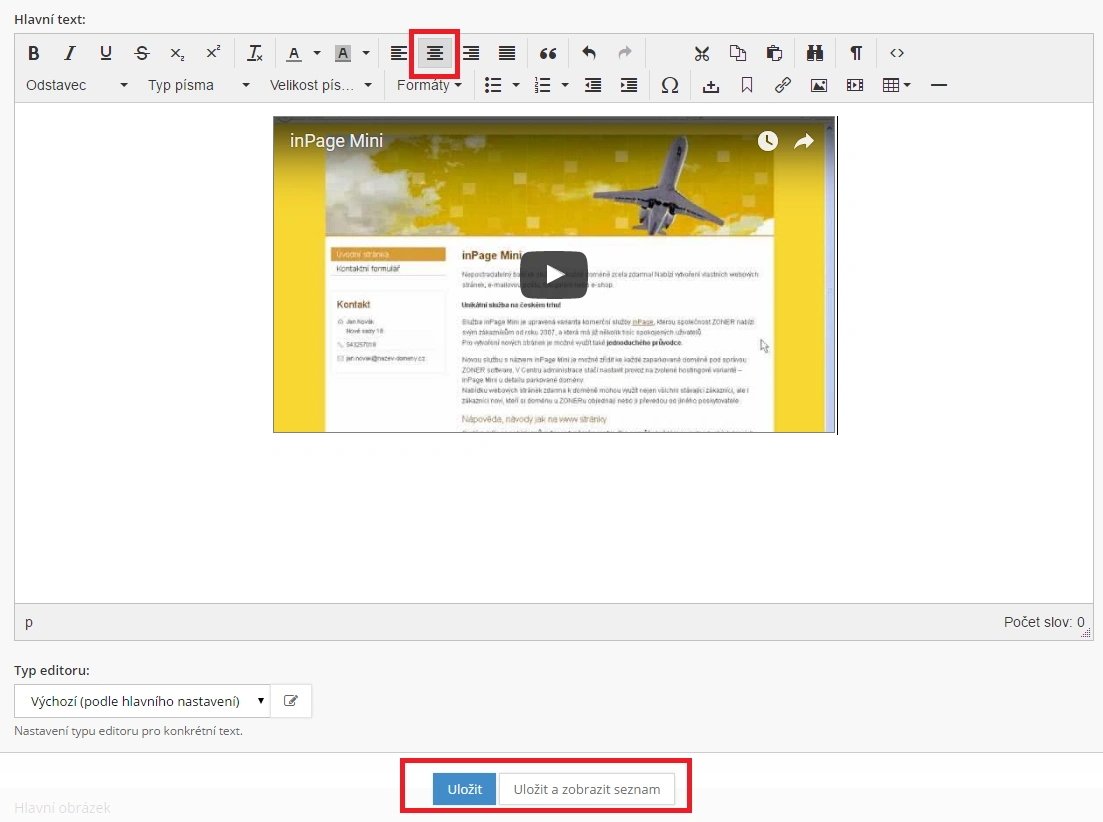1103x822 pixels.
Task: Align text center
Action: click(x=435, y=53)
